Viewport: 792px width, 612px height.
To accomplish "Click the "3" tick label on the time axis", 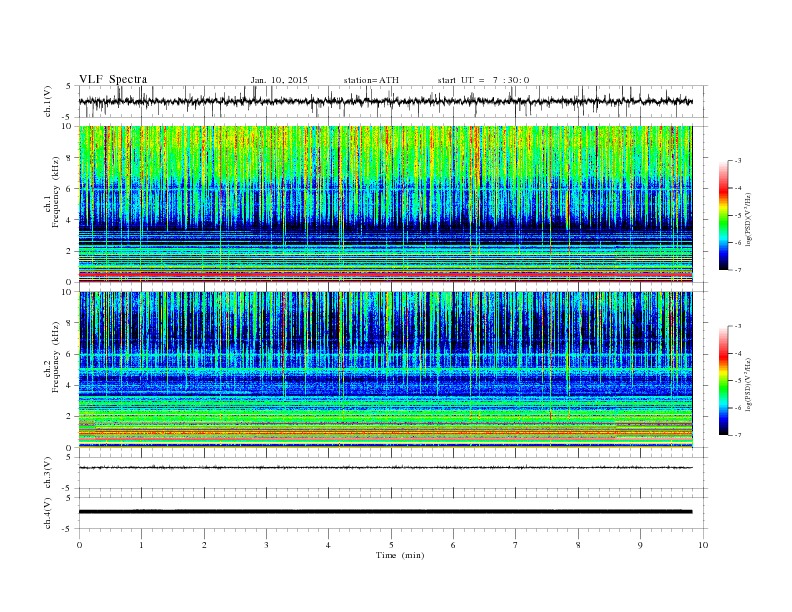I will point(266,545).
